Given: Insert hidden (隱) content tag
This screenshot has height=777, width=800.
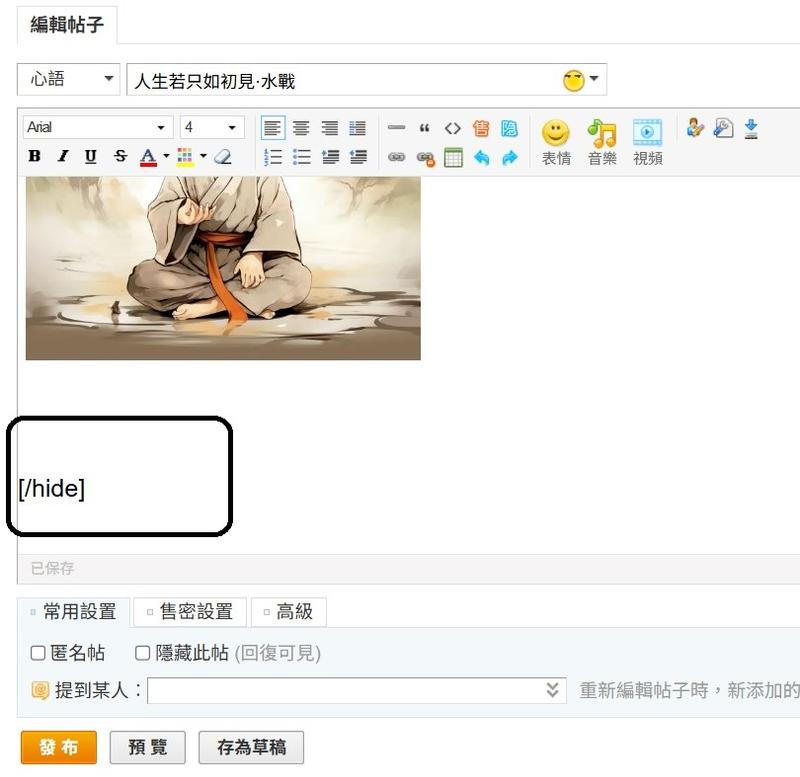Looking at the screenshot, I should [x=509, y=128].
